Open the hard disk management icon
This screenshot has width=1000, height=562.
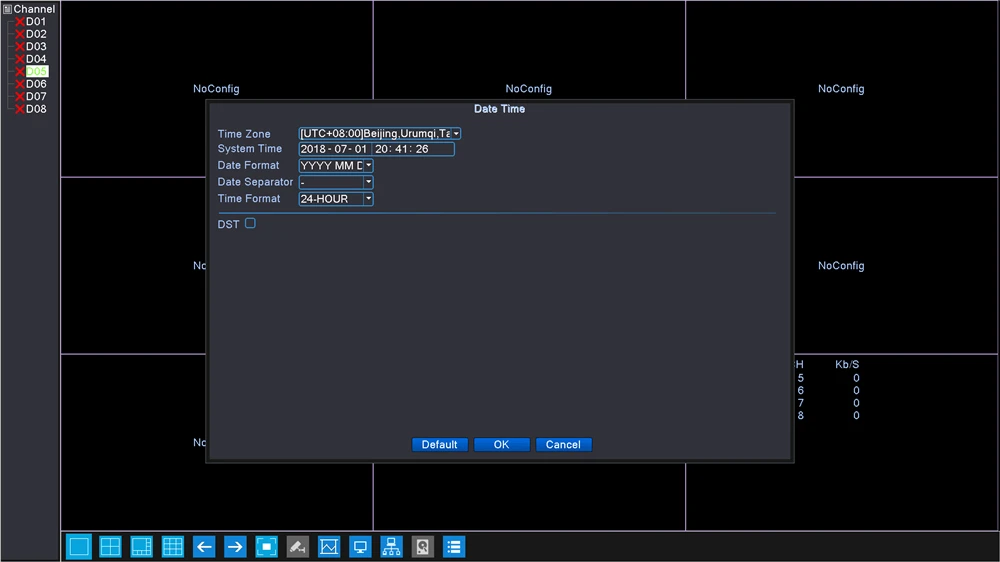[423, 547]
